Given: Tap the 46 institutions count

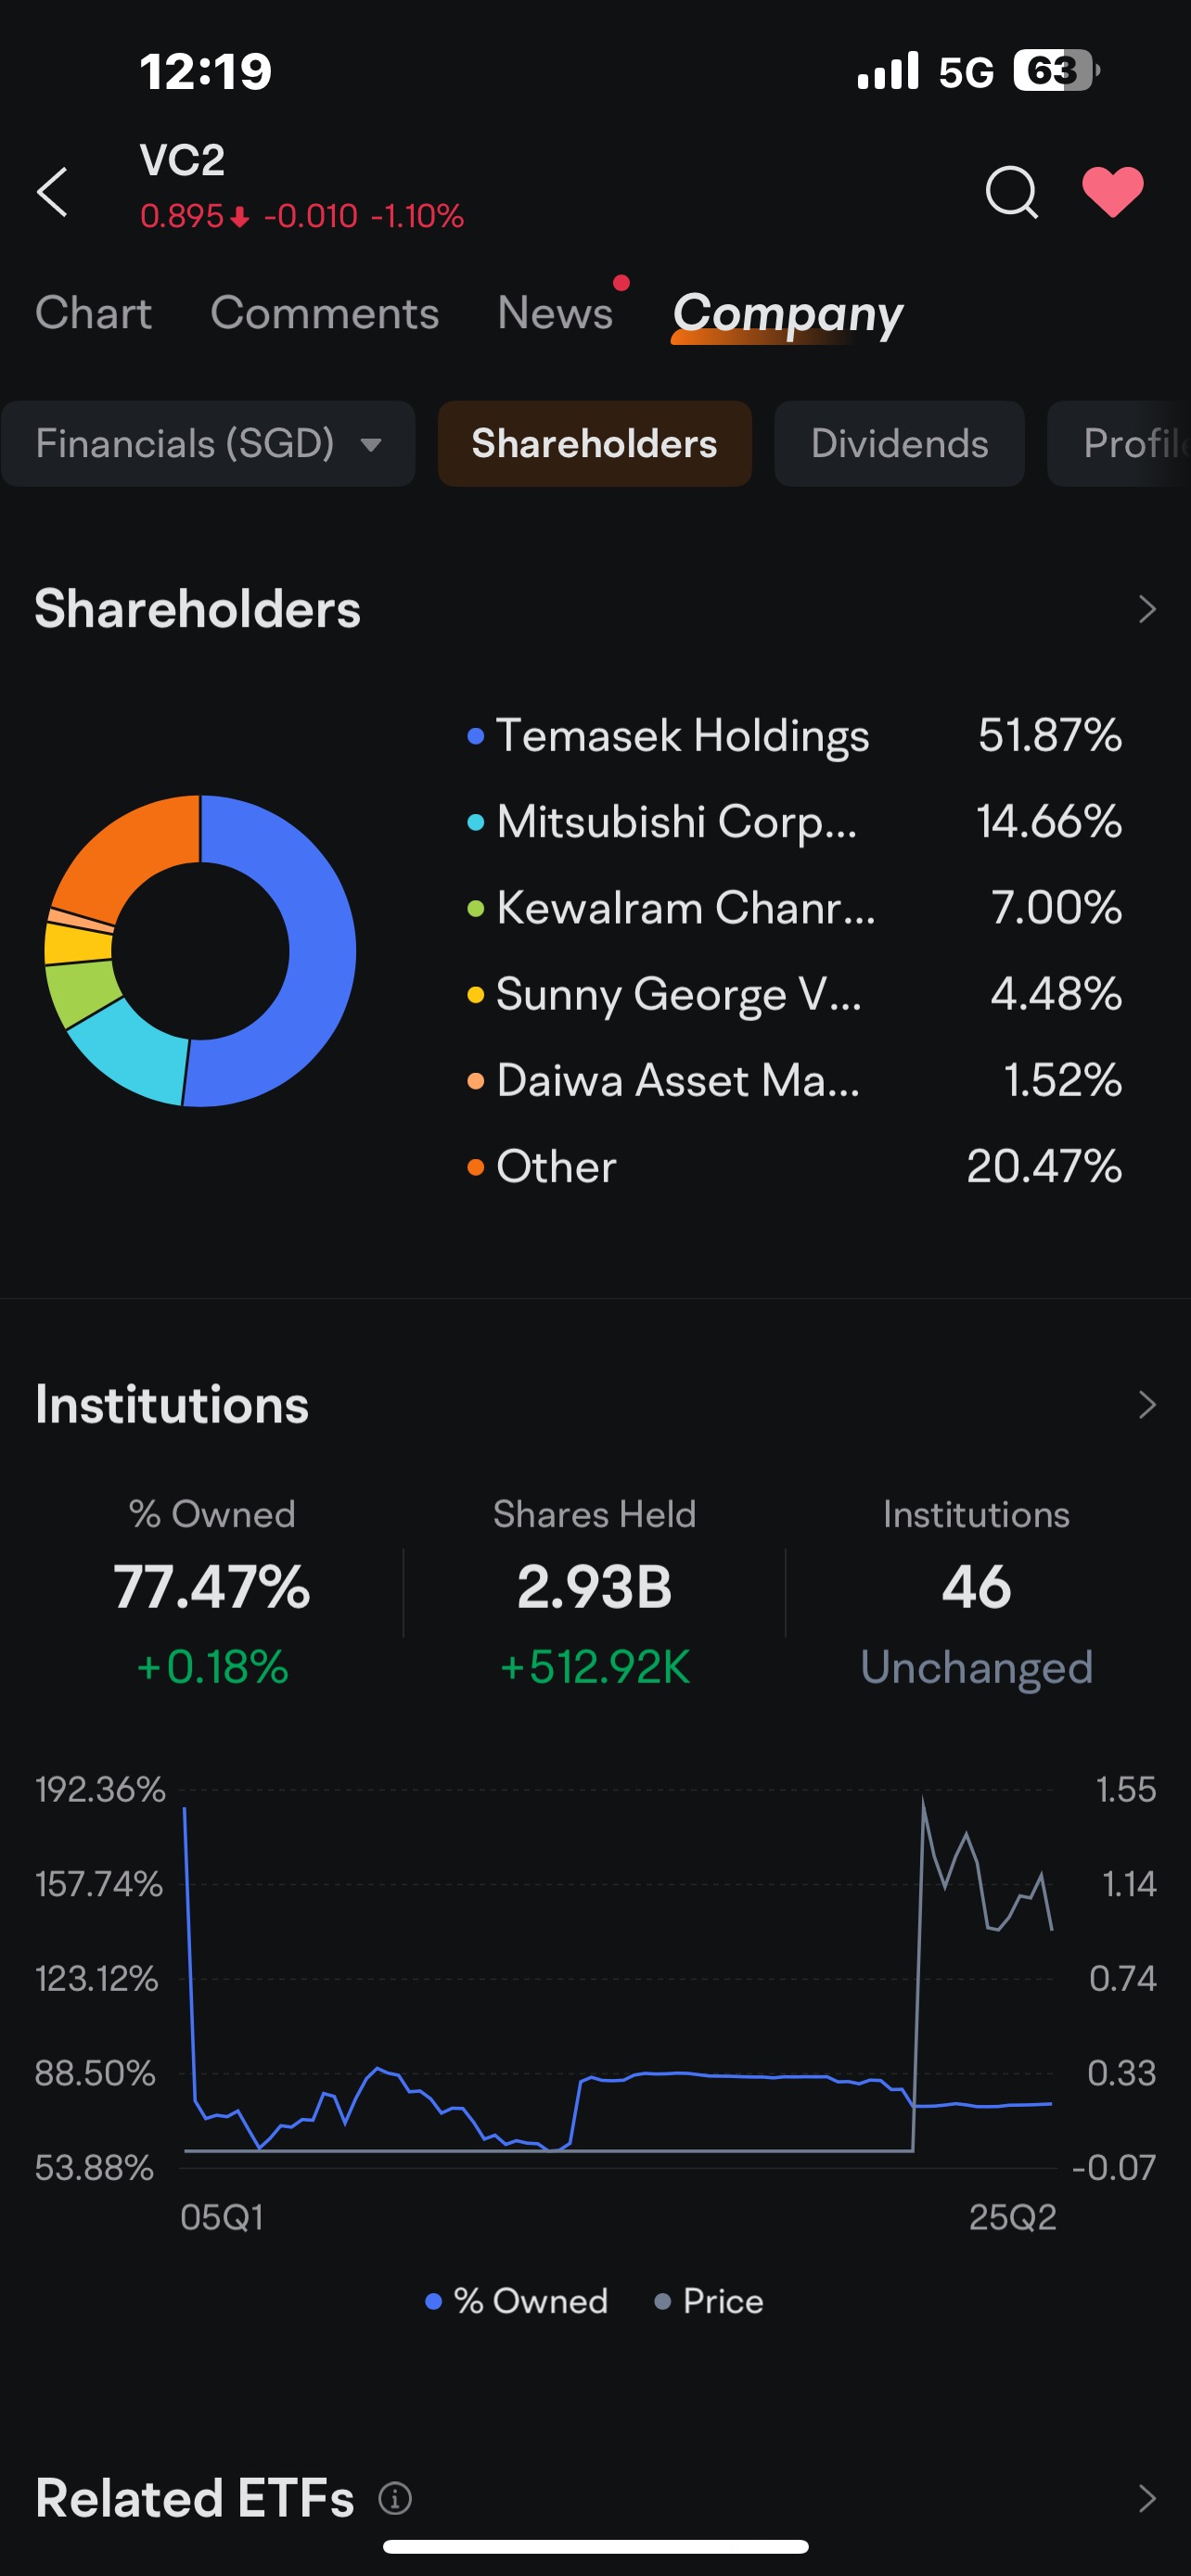Looking at the screenshot, I should 976,1587.
